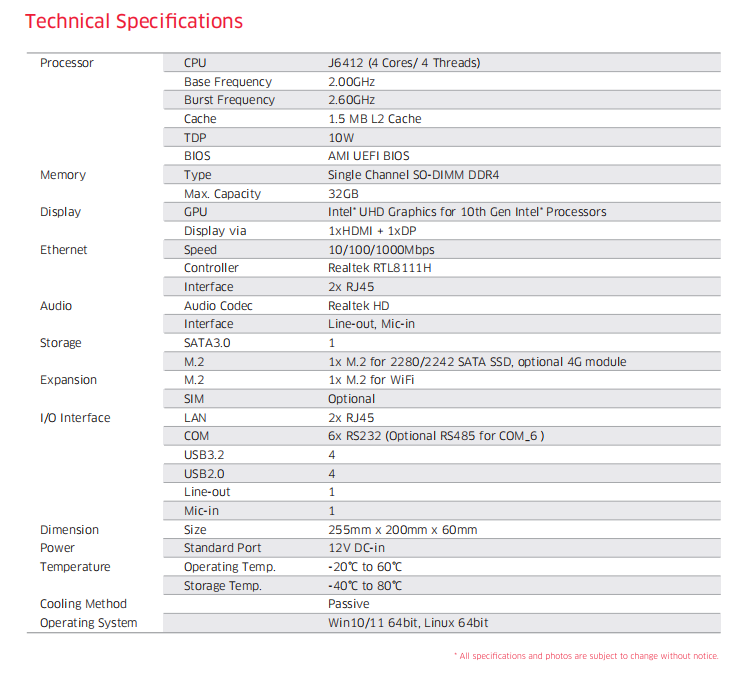Select the SATA3.0 storage label
This screenshot has height=673, width=736.
[x=207, y=343]
